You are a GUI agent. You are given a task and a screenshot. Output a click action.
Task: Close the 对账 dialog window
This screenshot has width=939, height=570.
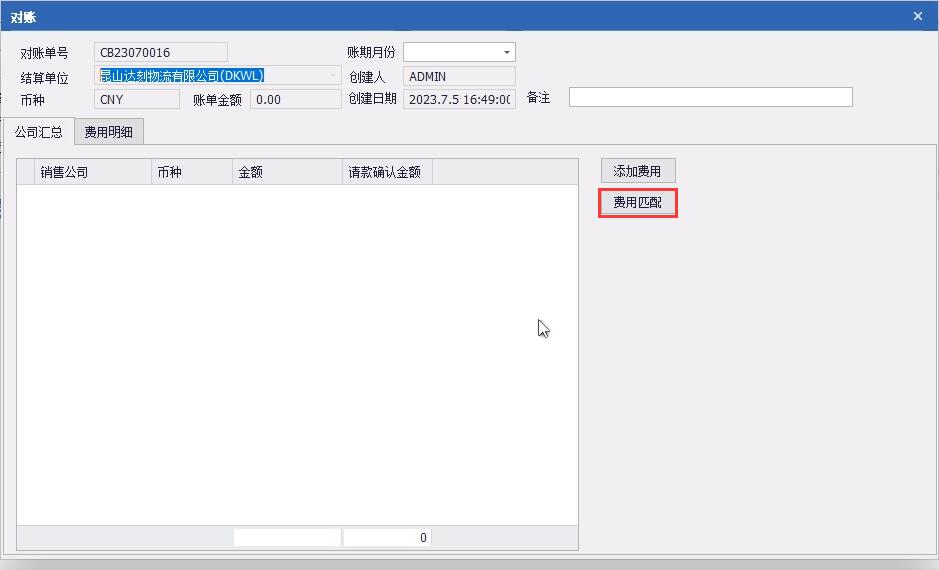coord(917,16)
